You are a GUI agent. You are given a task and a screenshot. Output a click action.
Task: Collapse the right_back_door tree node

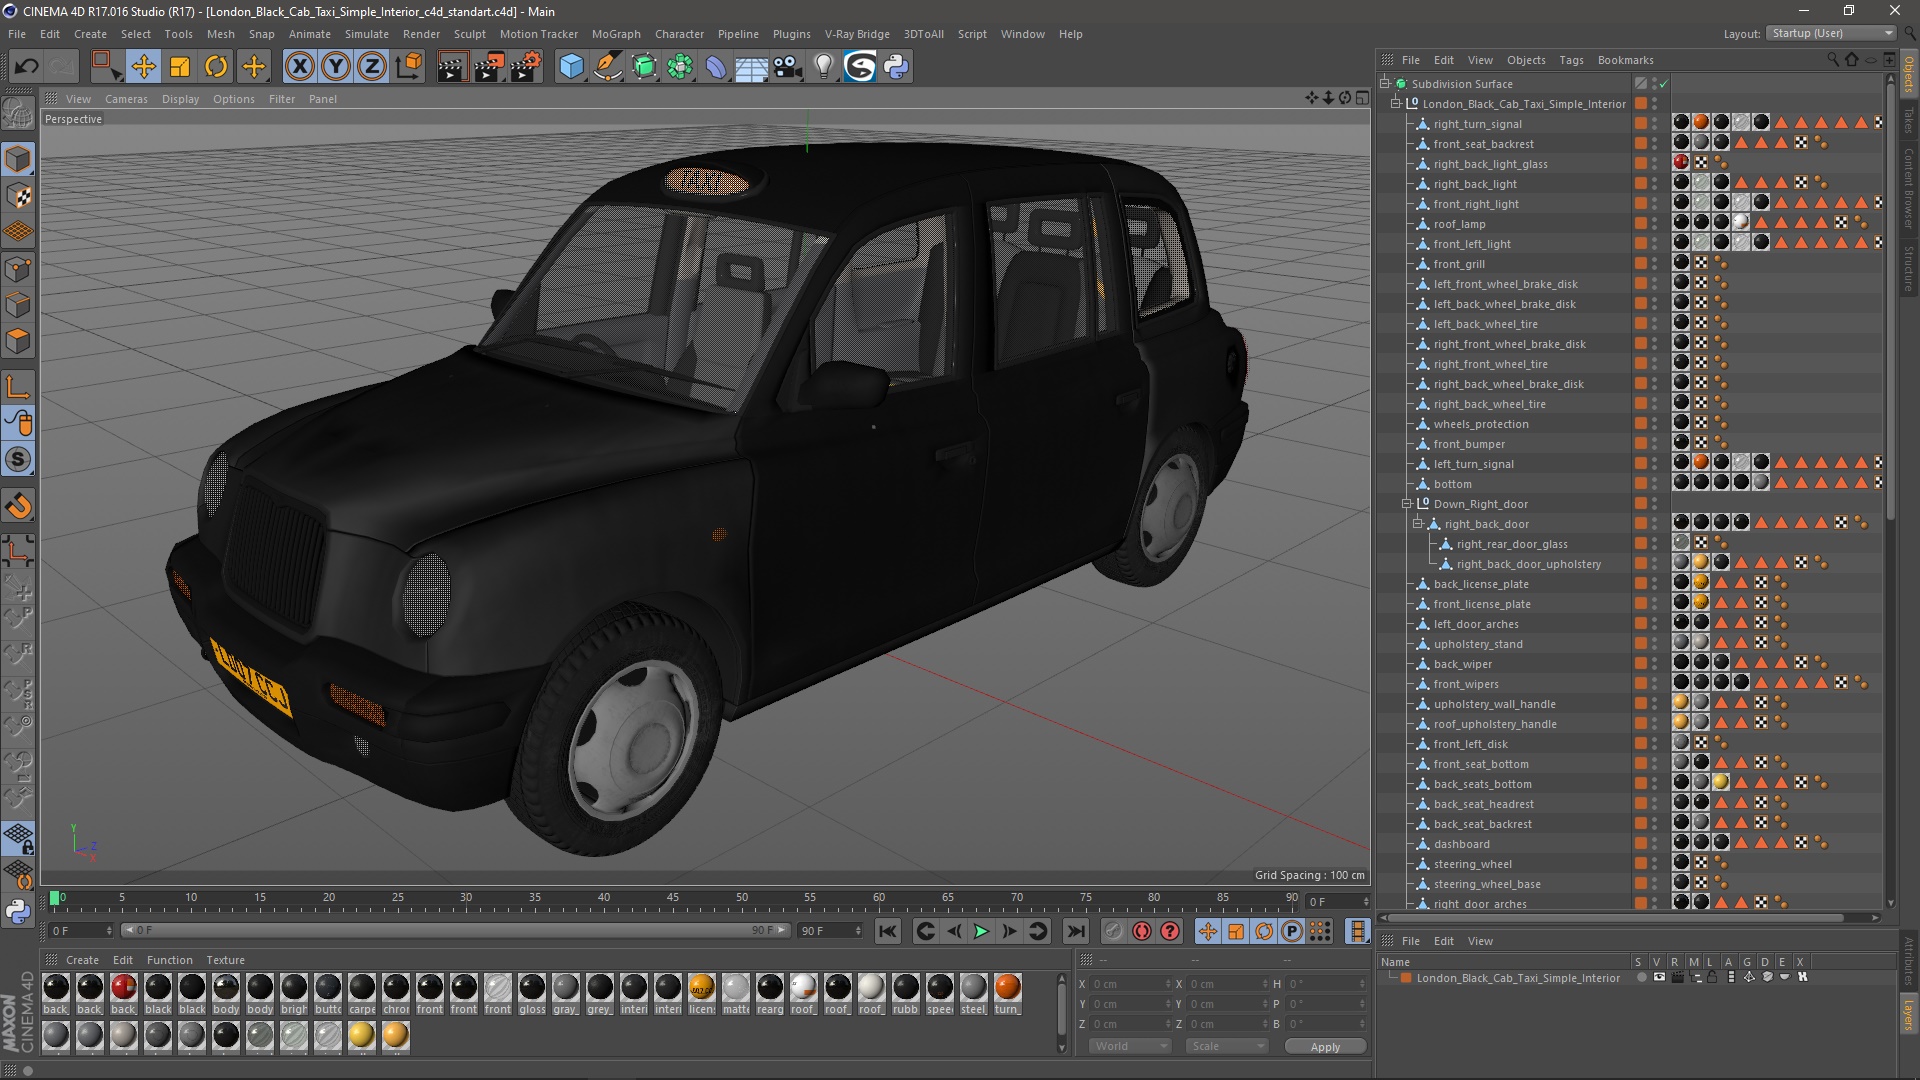[1417, 524]
